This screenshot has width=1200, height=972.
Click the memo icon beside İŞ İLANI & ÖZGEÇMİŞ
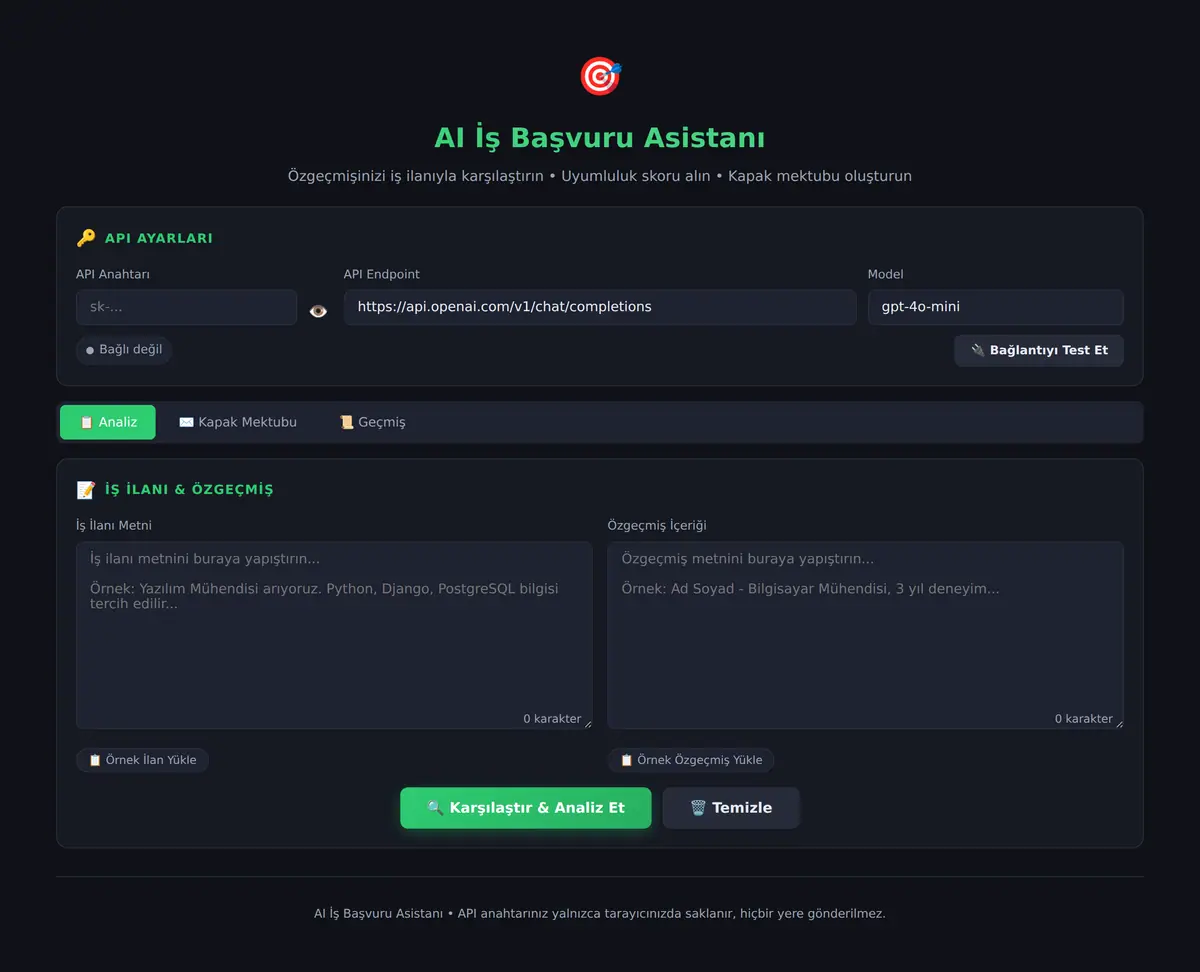tap(86, 489)
